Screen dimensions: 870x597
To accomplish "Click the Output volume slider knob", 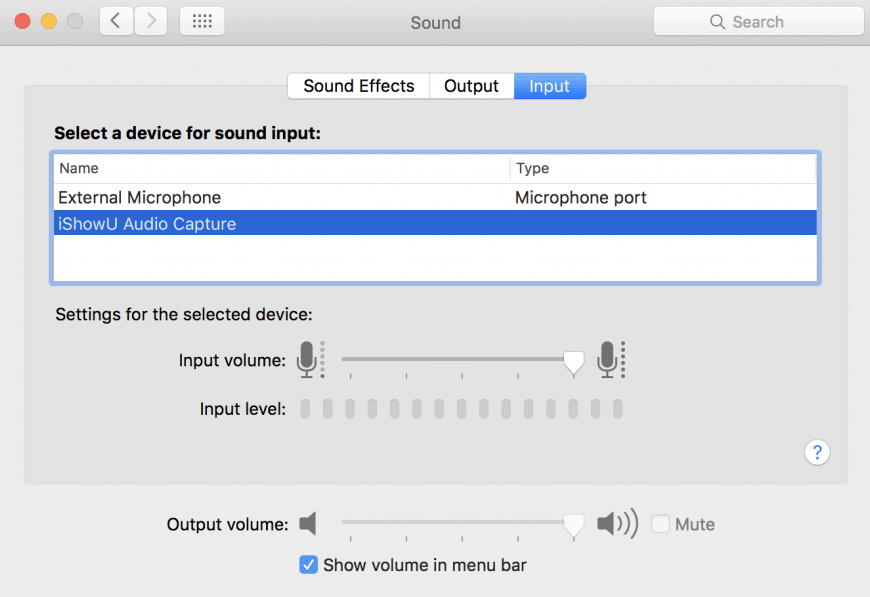I will pos(573,526).
